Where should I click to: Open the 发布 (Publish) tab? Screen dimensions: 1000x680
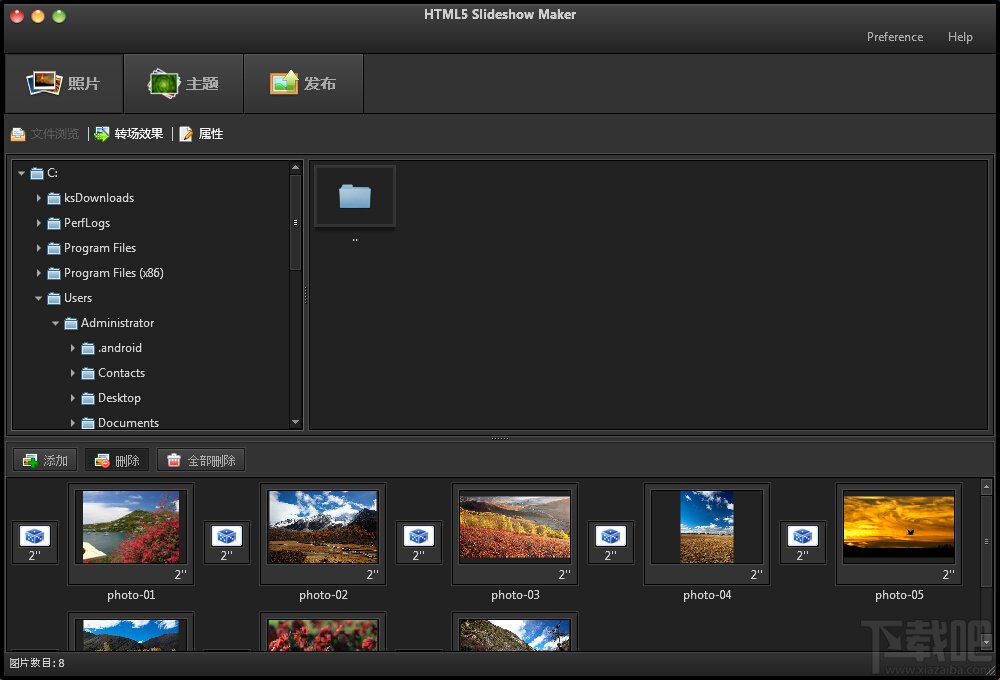[304, 84]
